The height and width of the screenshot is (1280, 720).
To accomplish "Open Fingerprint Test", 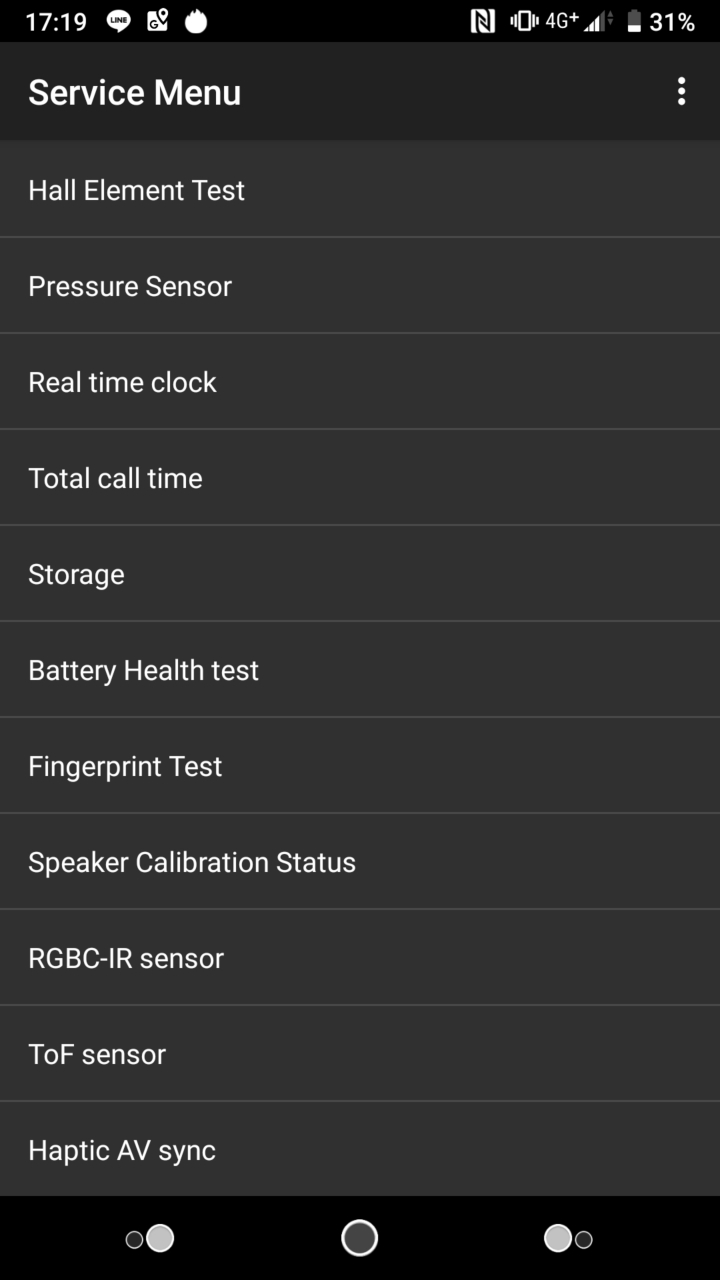I will click(360, 766).
